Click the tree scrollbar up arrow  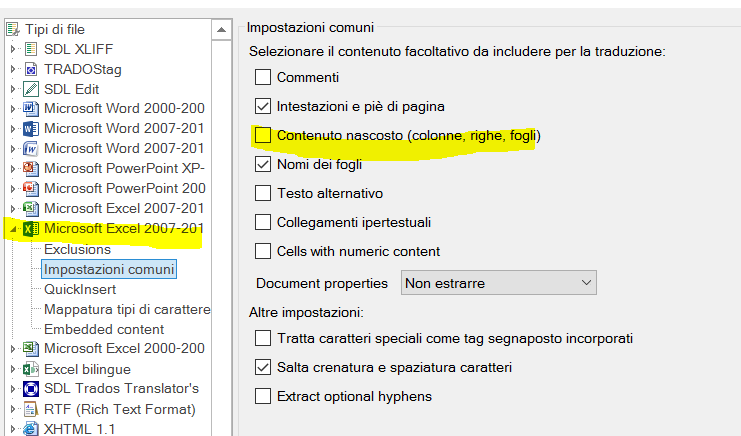coord(221,30)
